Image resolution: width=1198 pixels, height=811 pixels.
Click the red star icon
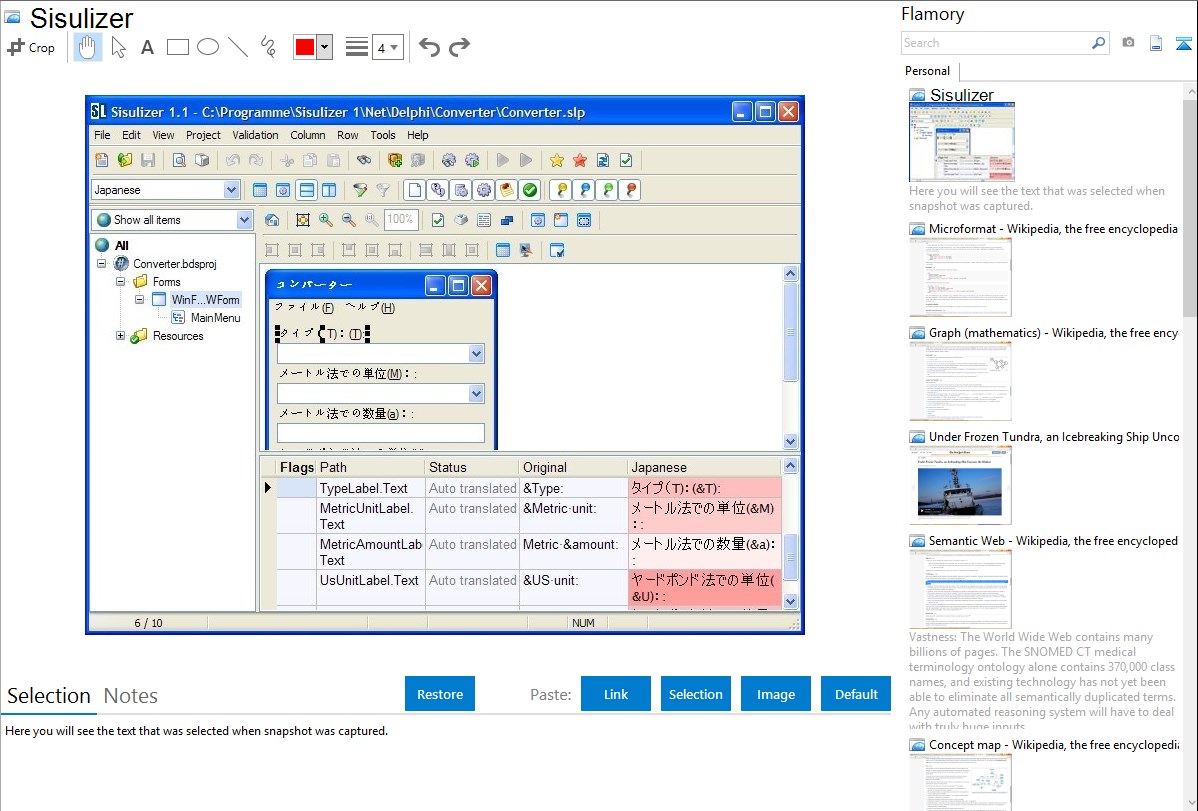(580, 160)
